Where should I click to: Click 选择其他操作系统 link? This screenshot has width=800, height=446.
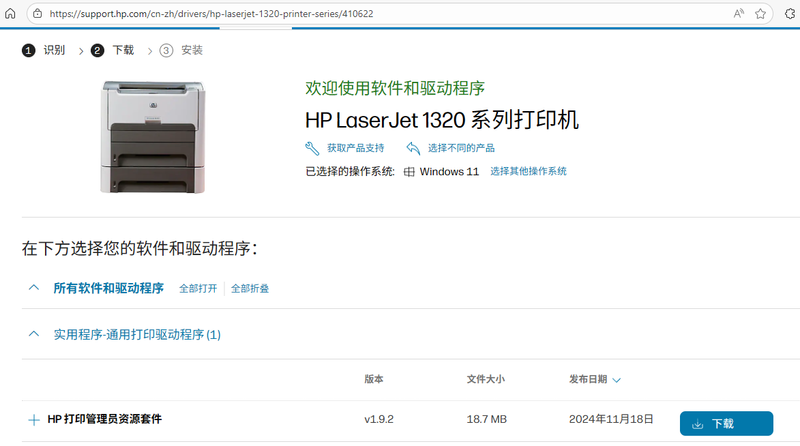(528, 172)
